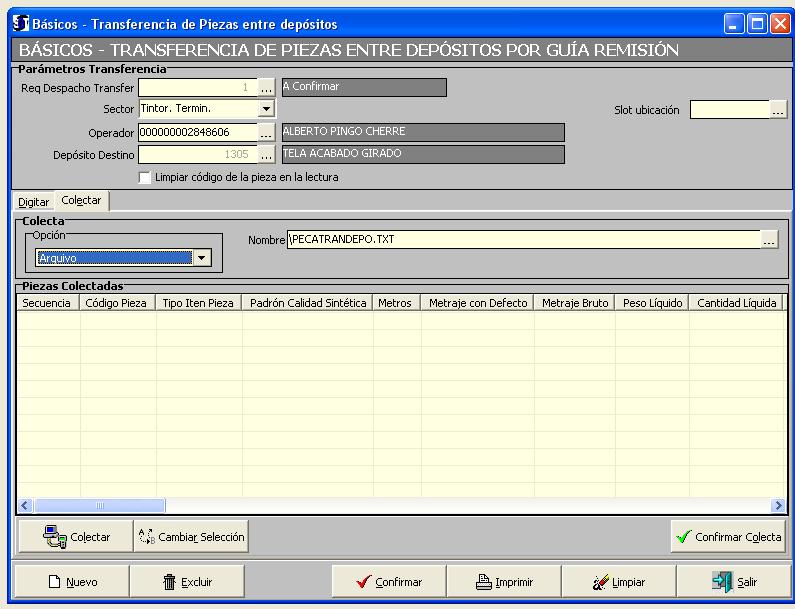Expand the Opción Arquivo dropdown
This screenshot has width=795, height=609.
(203, 258)
